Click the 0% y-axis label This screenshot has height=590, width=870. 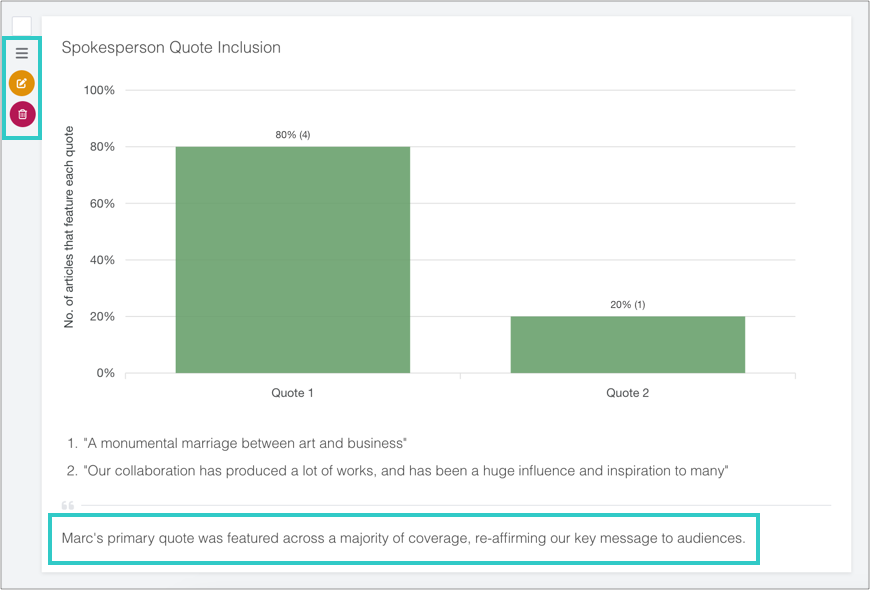click(x=104, y=373)
